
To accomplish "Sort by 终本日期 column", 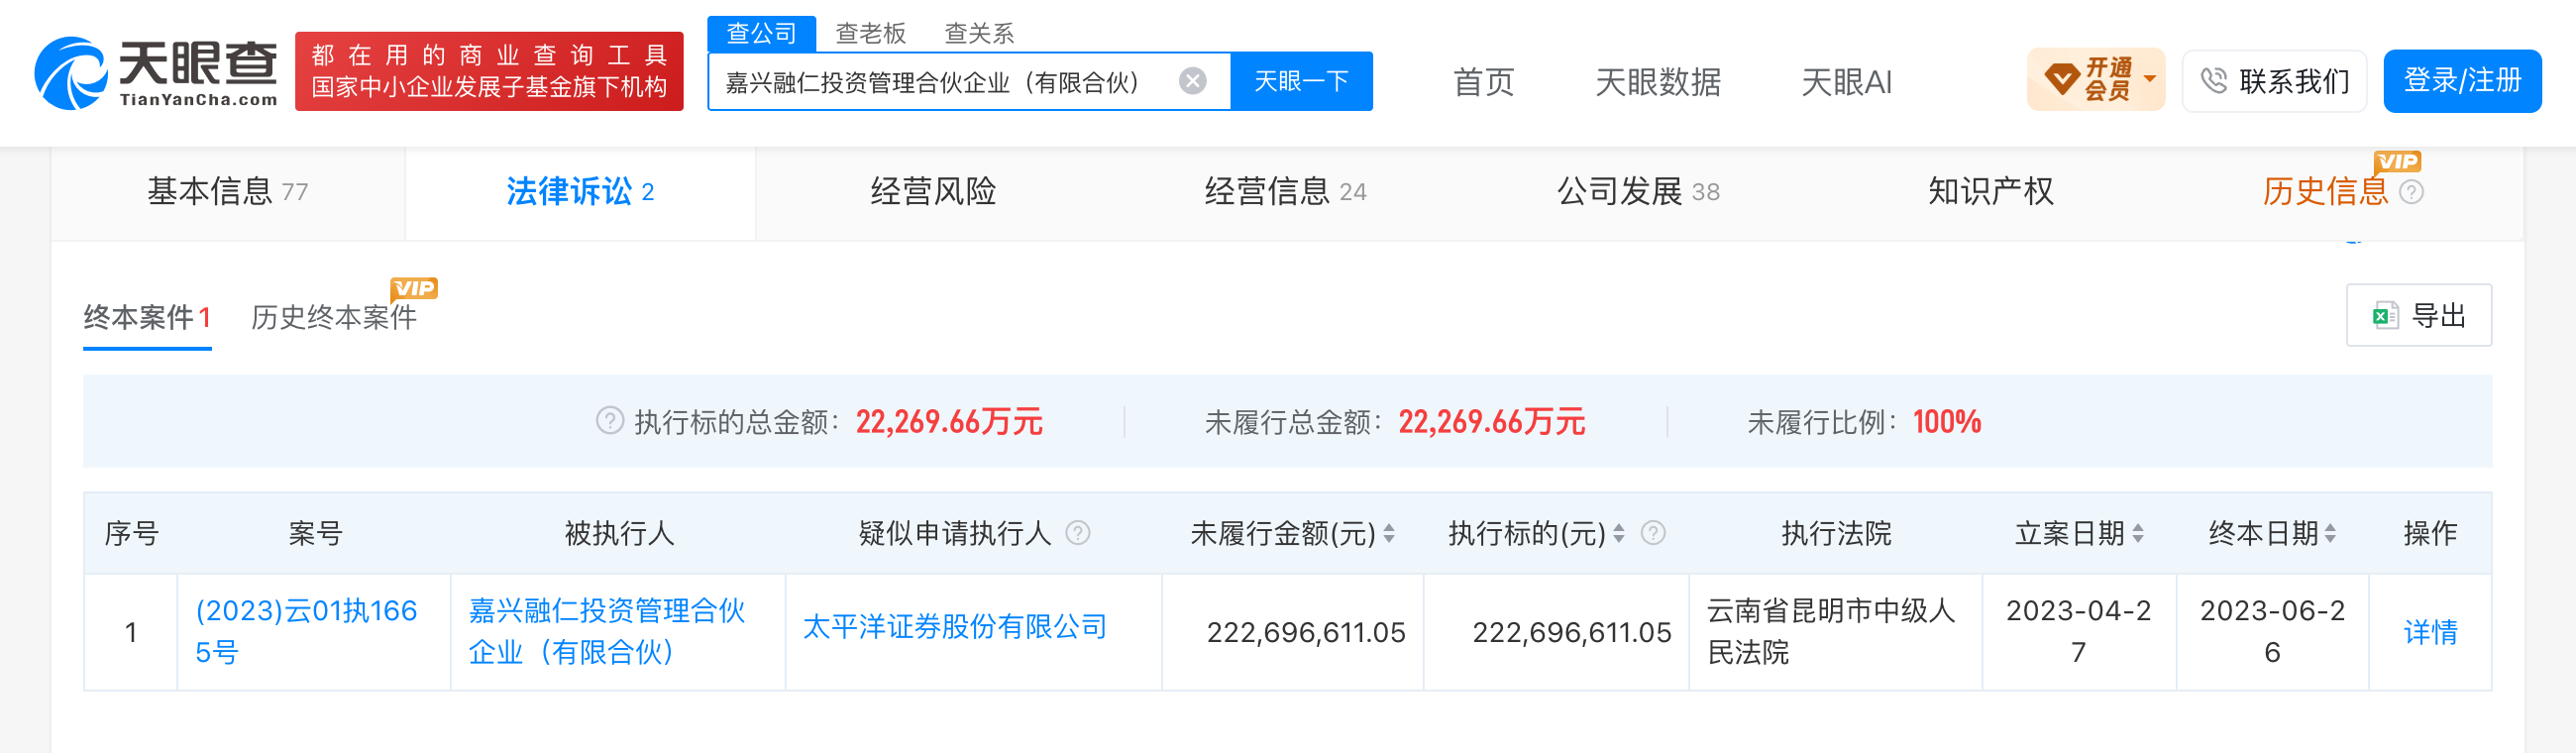I will (2330, 534).
